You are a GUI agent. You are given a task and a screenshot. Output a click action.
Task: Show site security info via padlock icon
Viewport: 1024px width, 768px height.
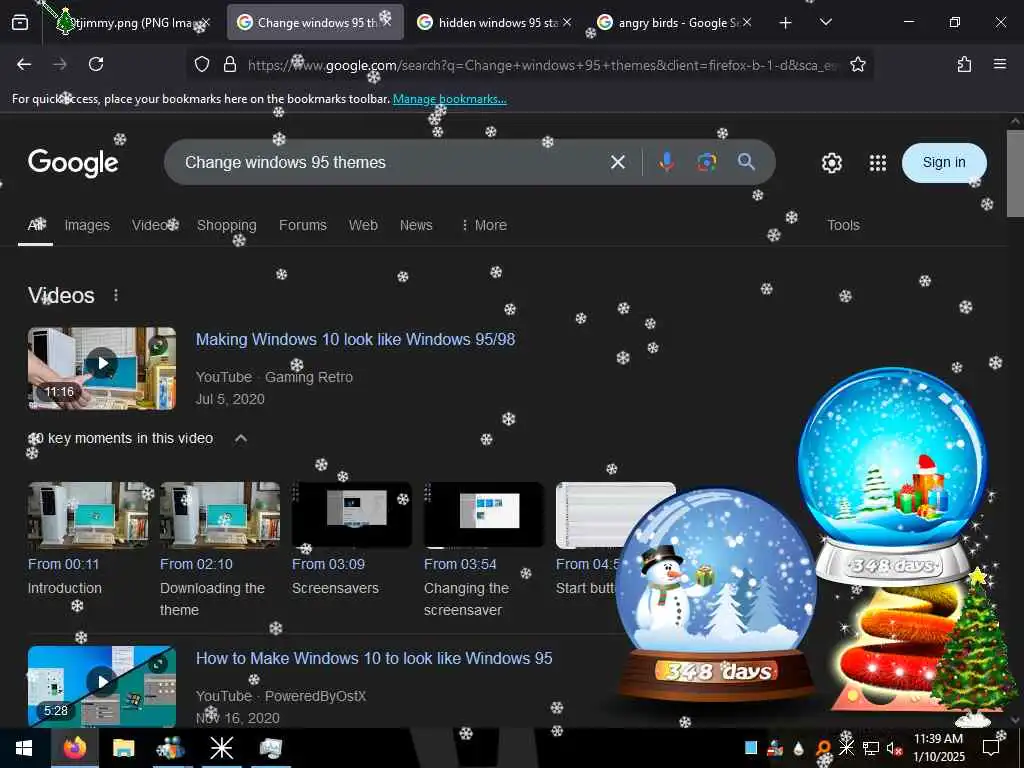coord(229,64)
